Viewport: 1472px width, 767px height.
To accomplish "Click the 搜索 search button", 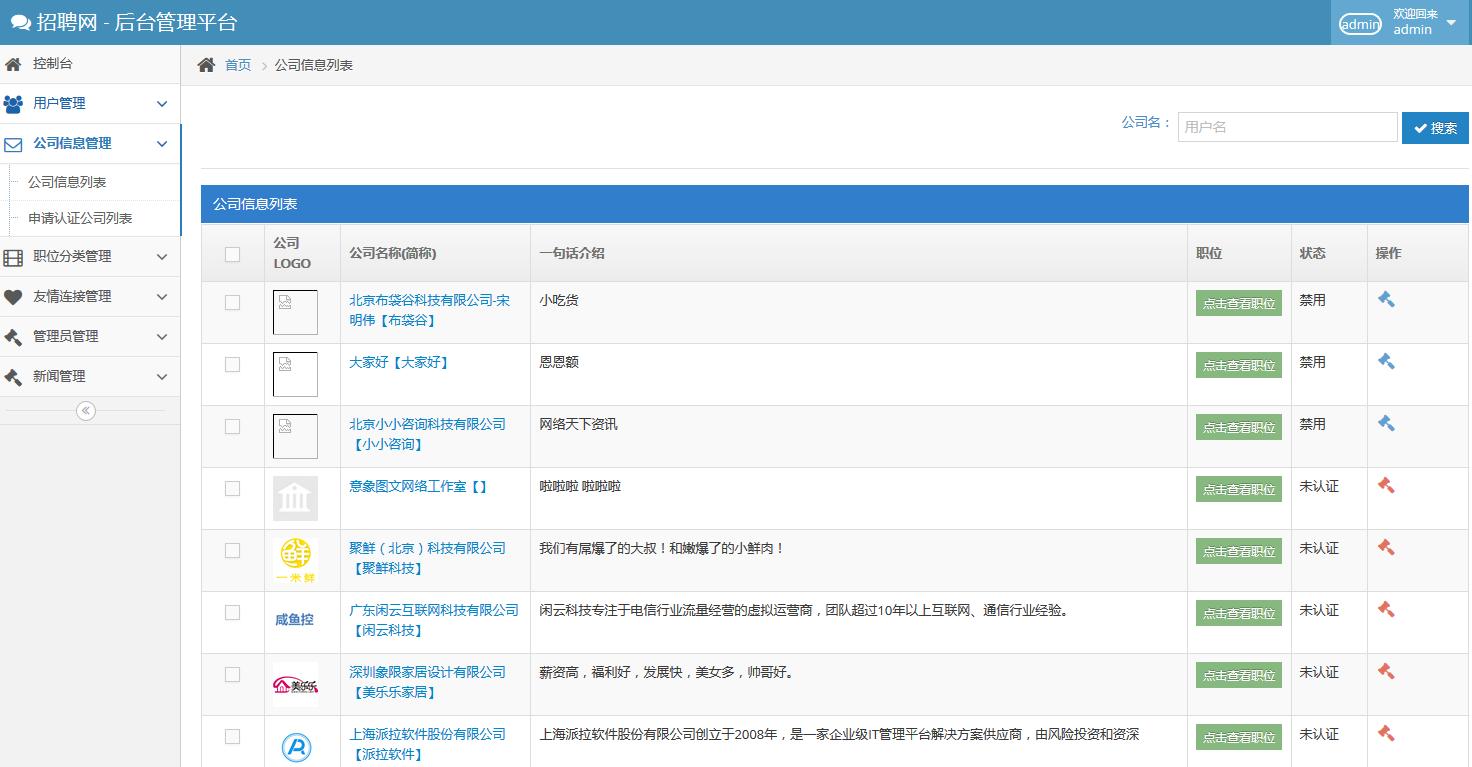I will 1435,128.
